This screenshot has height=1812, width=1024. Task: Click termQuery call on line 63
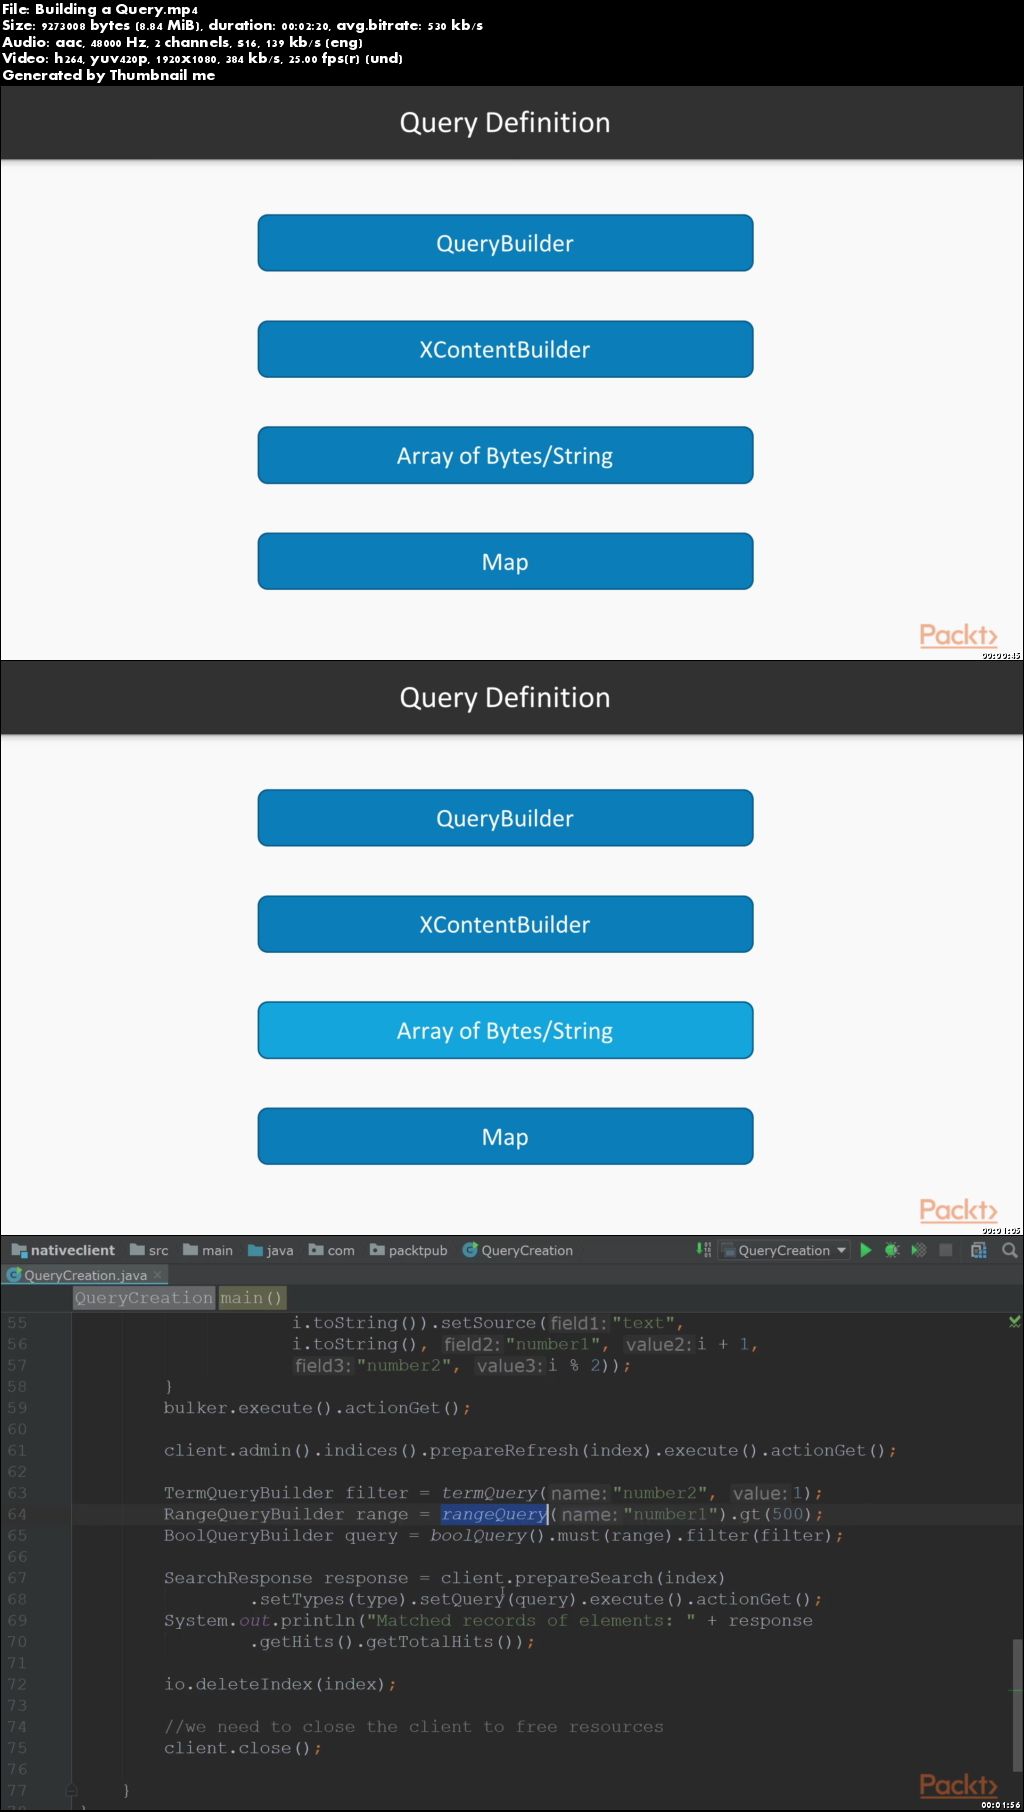489,1493
